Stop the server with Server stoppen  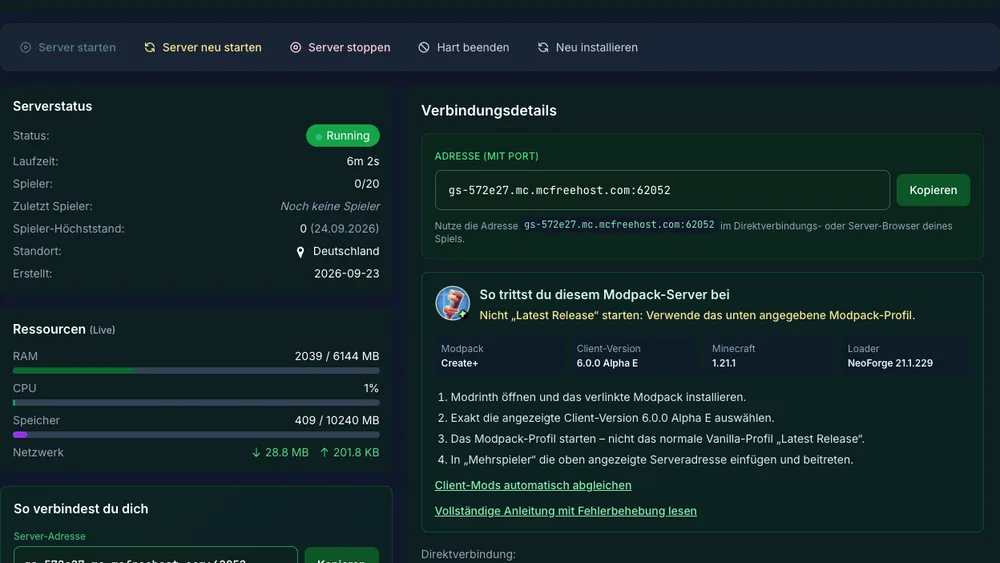pyautogui.click(x=340, y=47)
